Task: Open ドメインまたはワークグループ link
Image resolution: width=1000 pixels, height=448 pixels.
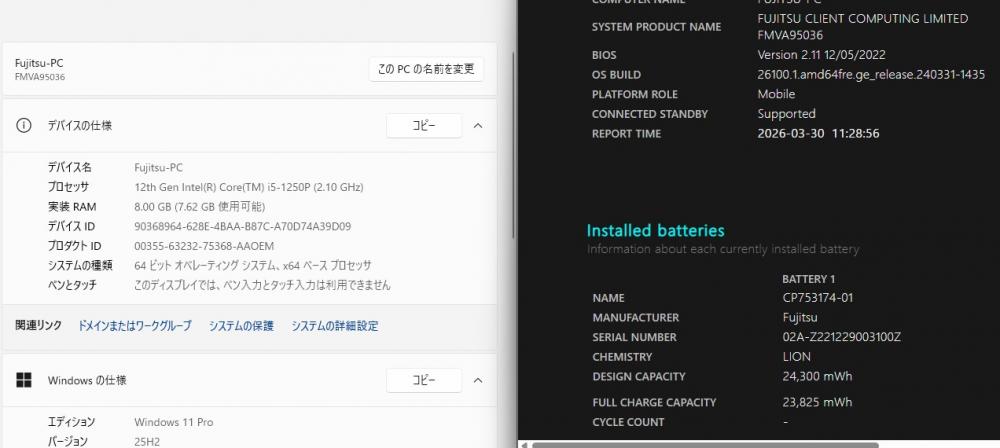Action: 135,326
